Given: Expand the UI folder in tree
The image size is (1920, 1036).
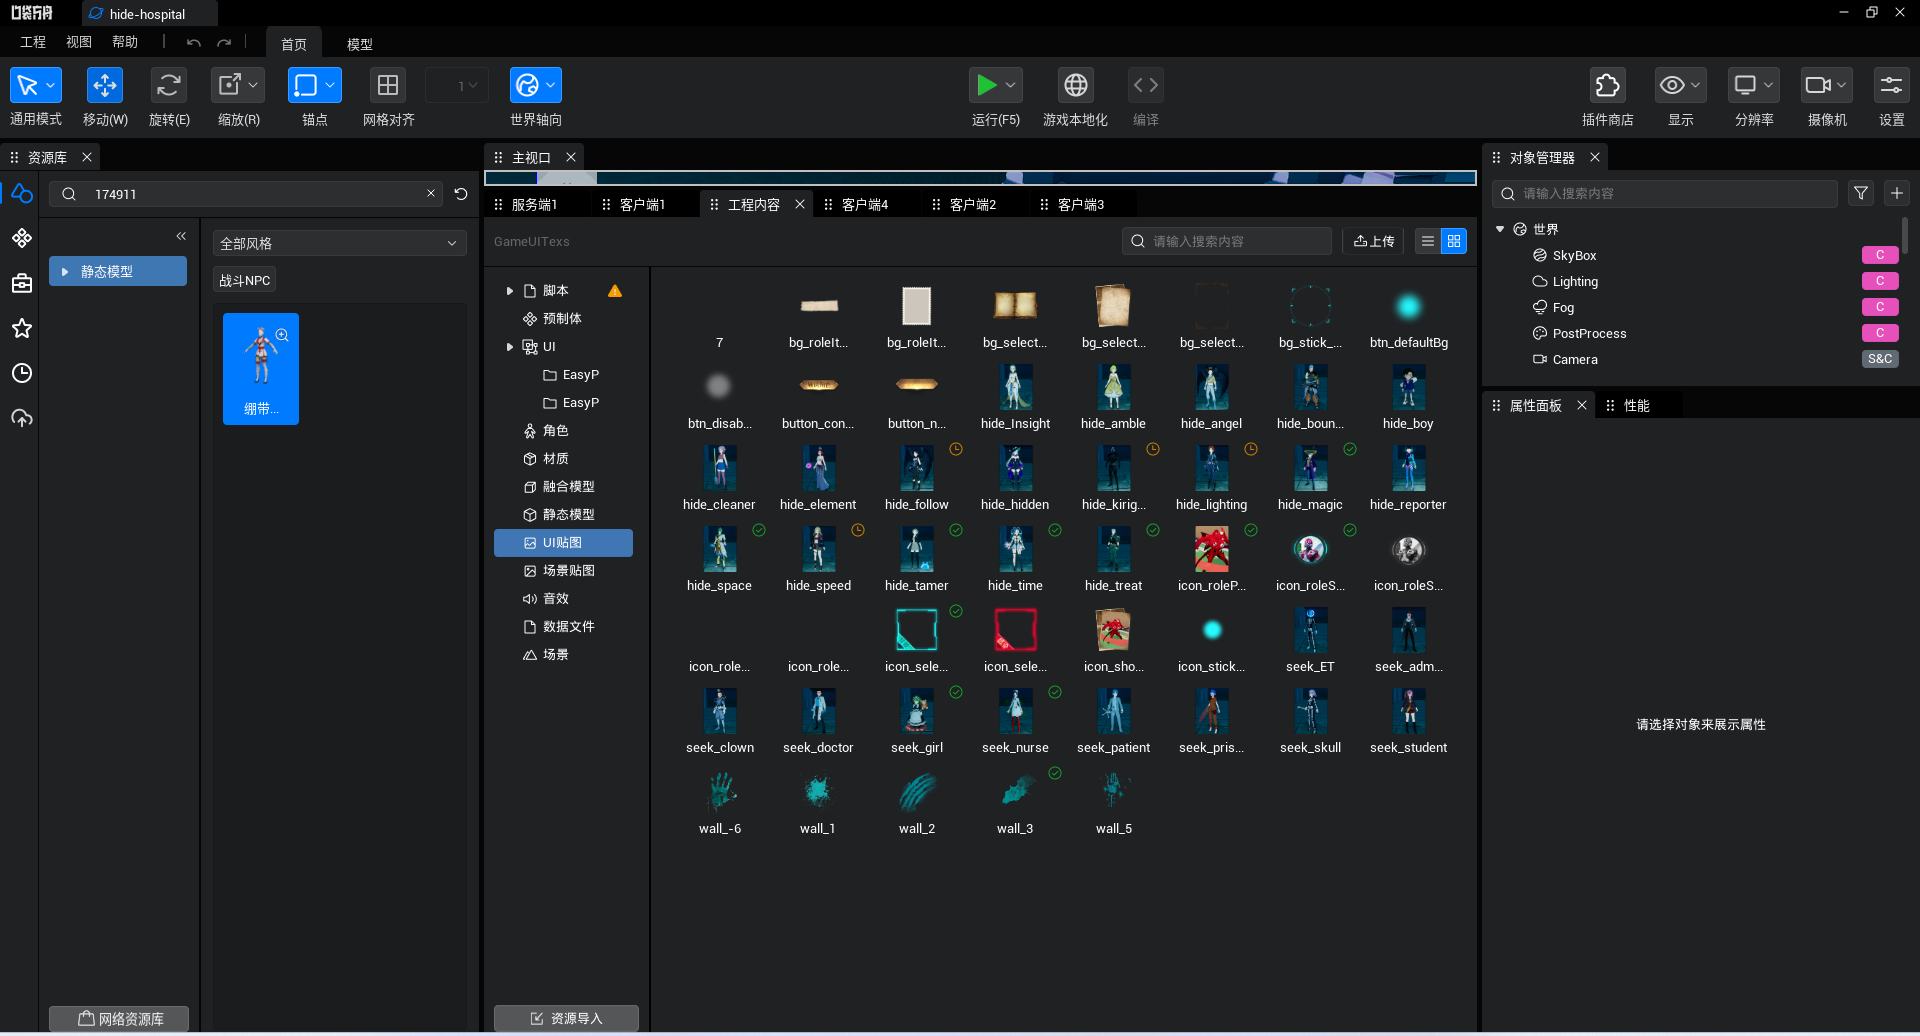Looking at the screenshot, I should click(510, 347).
